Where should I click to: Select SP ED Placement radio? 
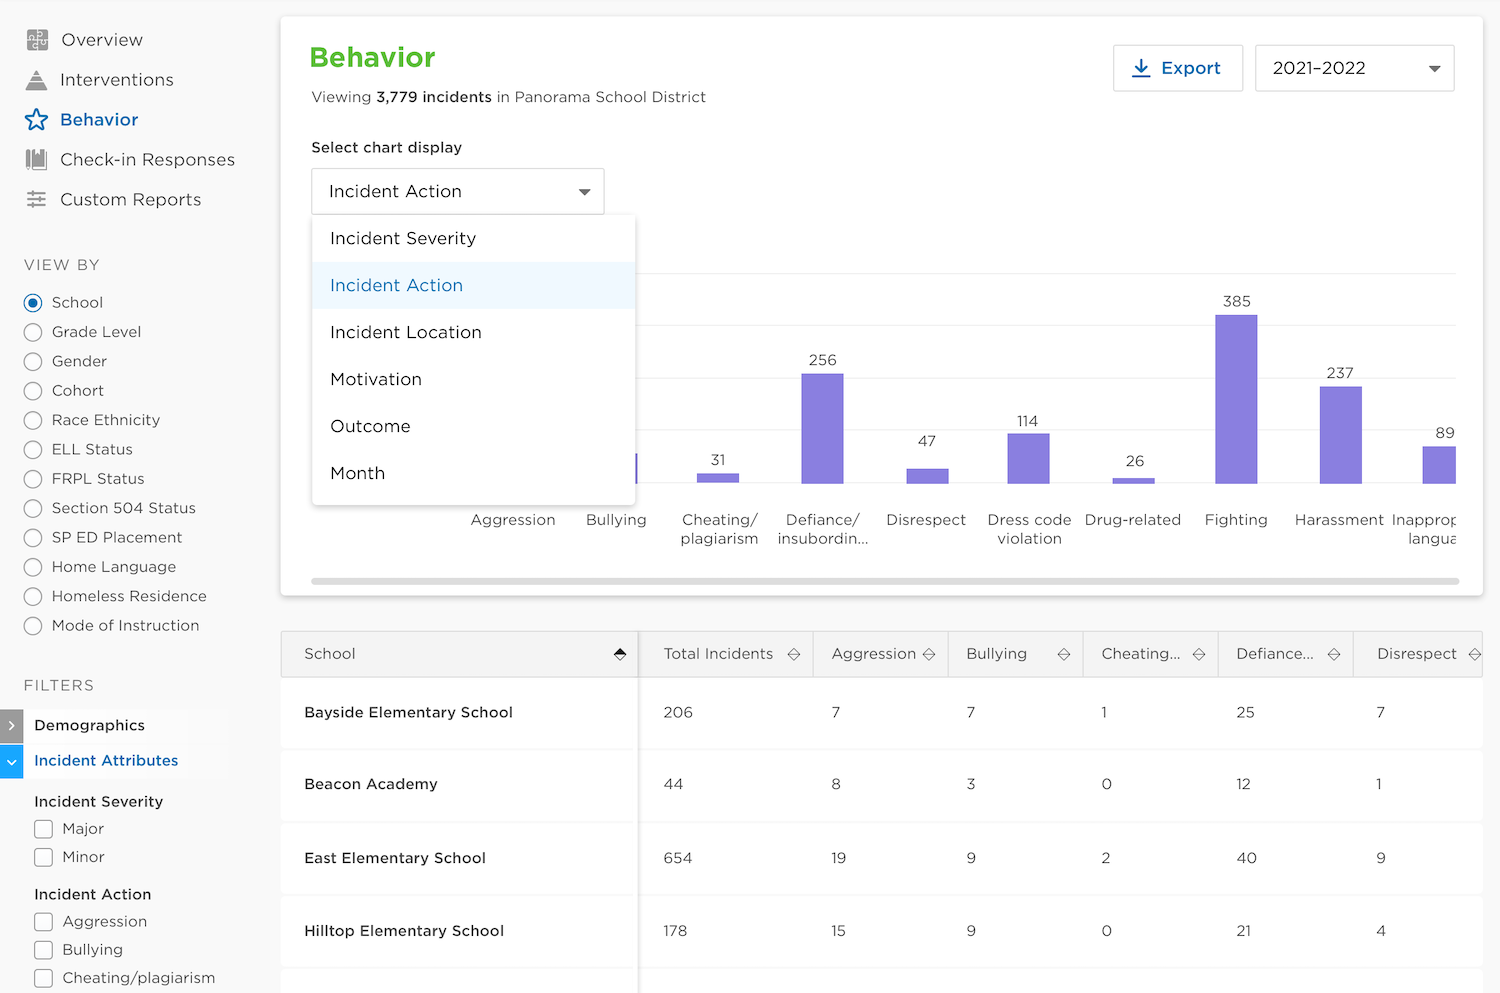pyautogui.click(x=33, y=538)
